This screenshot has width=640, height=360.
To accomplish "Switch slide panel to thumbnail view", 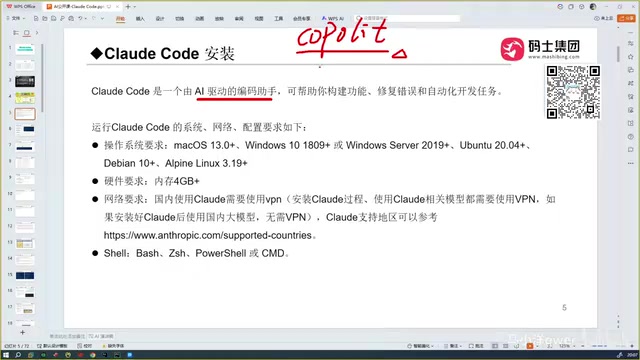I will coord(27,33).
